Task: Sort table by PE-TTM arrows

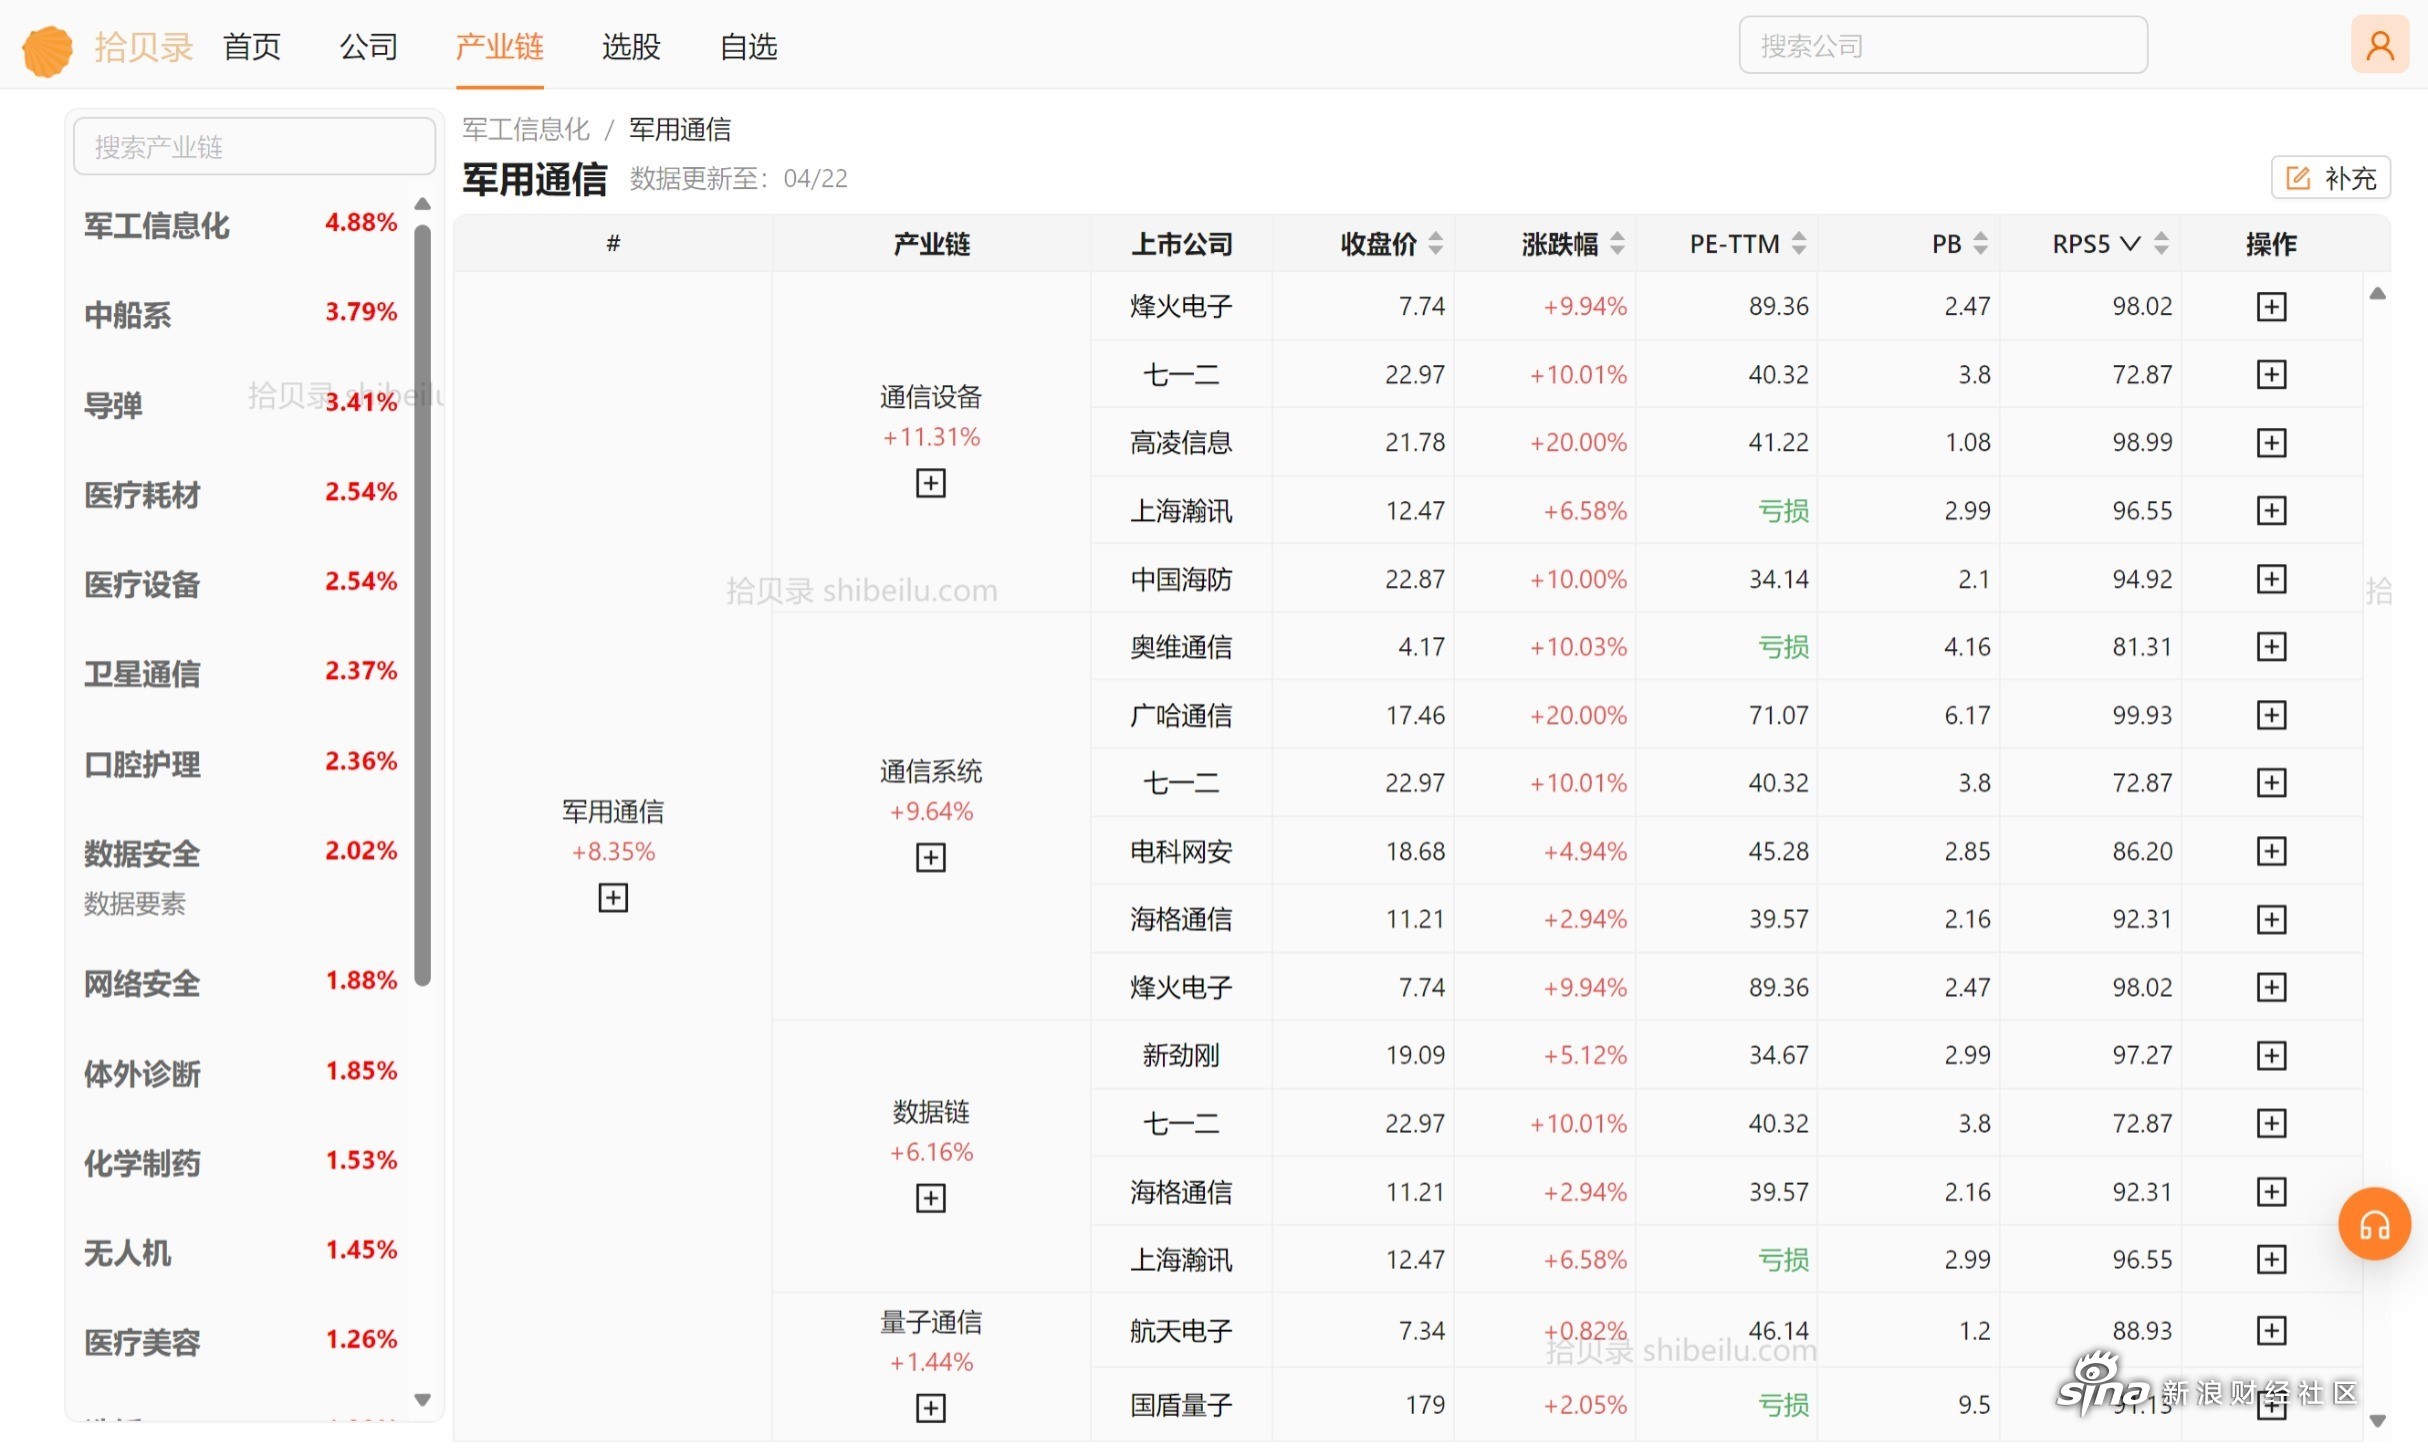Action: click(1799, 243)
